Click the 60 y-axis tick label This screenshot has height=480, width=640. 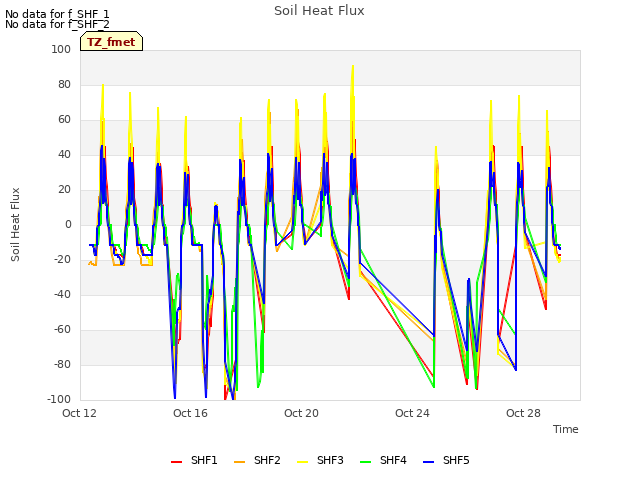tap(64, 120)
